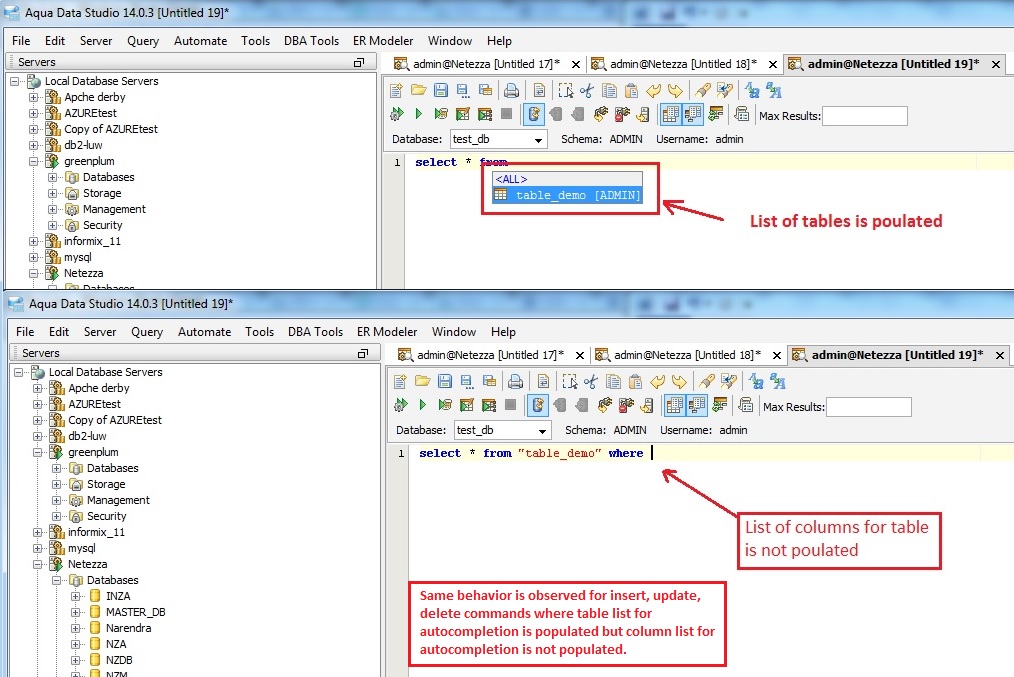Click Print icon in lower window toolbar
Image resolution: width=1014 pixels, height=677 pixels.
[515, 381]
